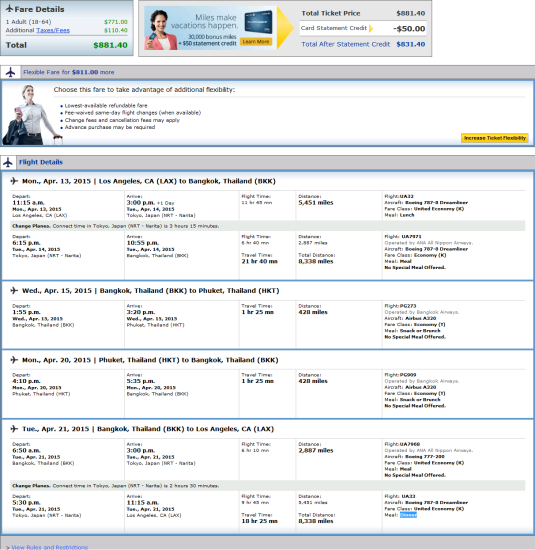Click yellow arrow beside Card Statement Credit

(x=371, y=28)
